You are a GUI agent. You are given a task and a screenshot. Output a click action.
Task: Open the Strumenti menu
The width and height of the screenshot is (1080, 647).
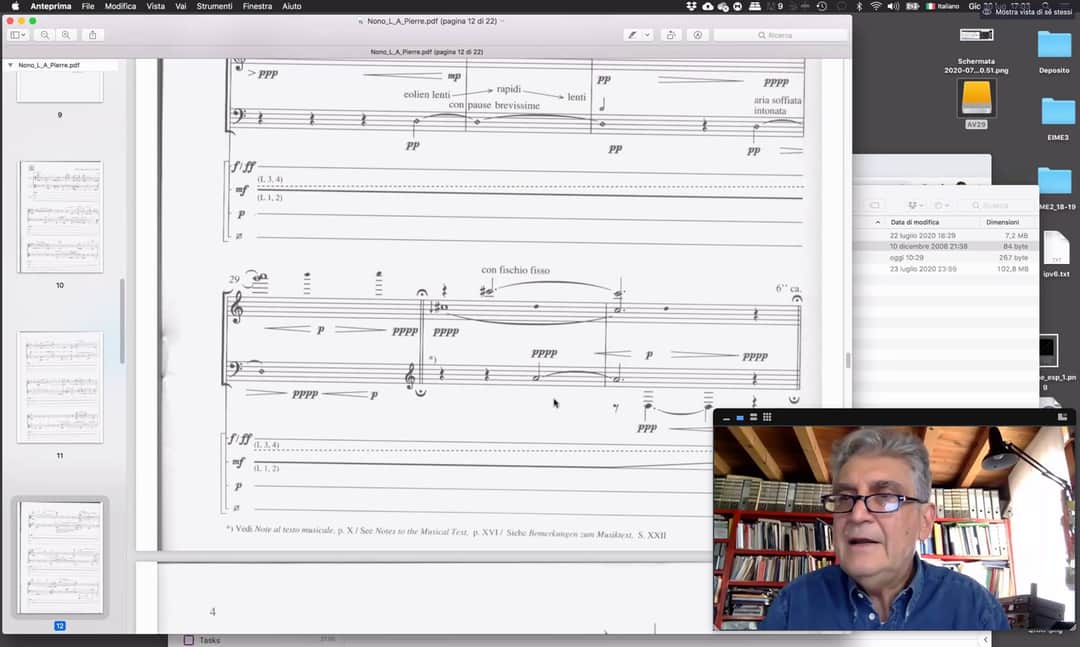(214, 6)
